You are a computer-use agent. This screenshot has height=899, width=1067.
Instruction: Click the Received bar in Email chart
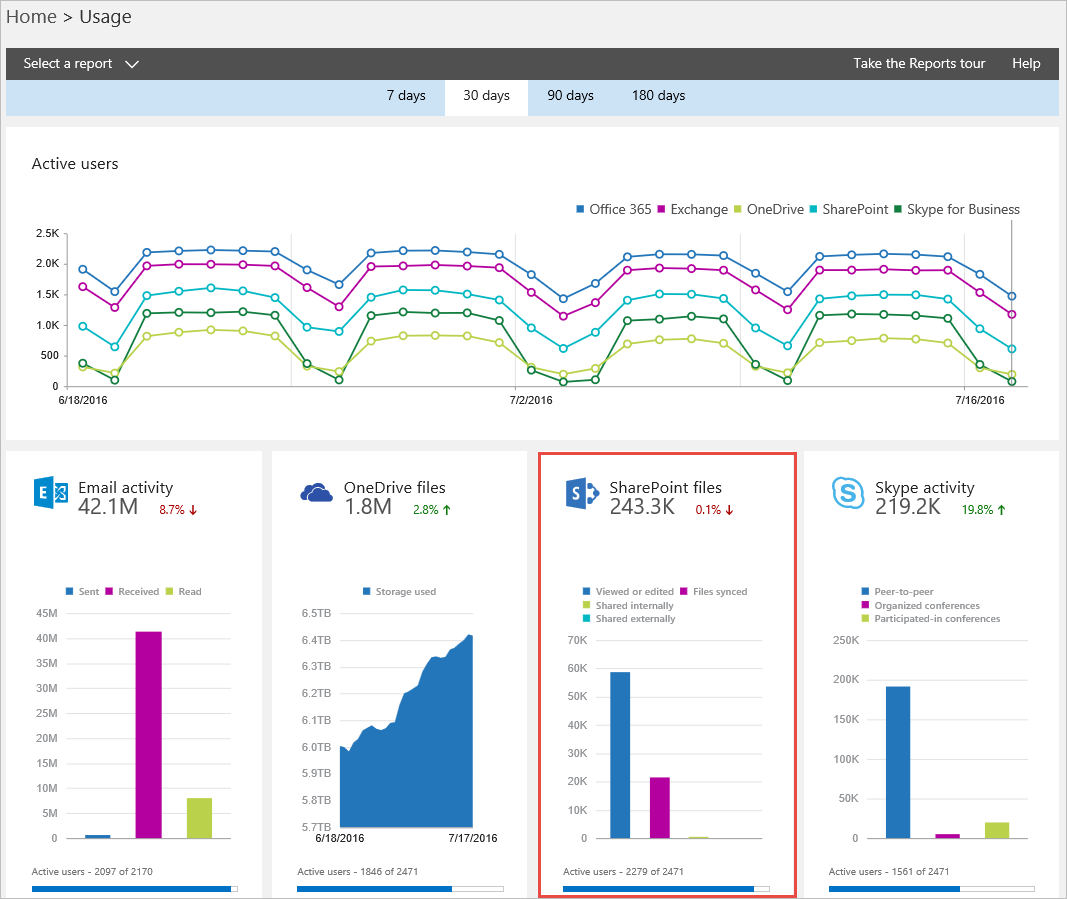(x=148, y=734)
